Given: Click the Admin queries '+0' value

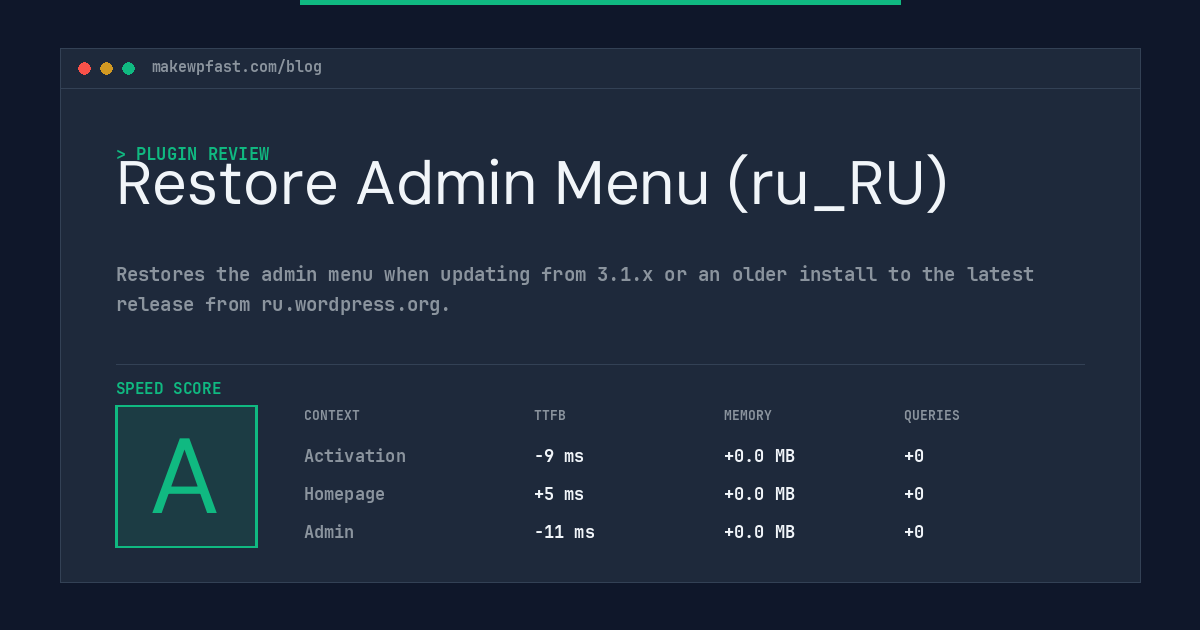Looking at the screenshot, I should [x=914, y=532].
